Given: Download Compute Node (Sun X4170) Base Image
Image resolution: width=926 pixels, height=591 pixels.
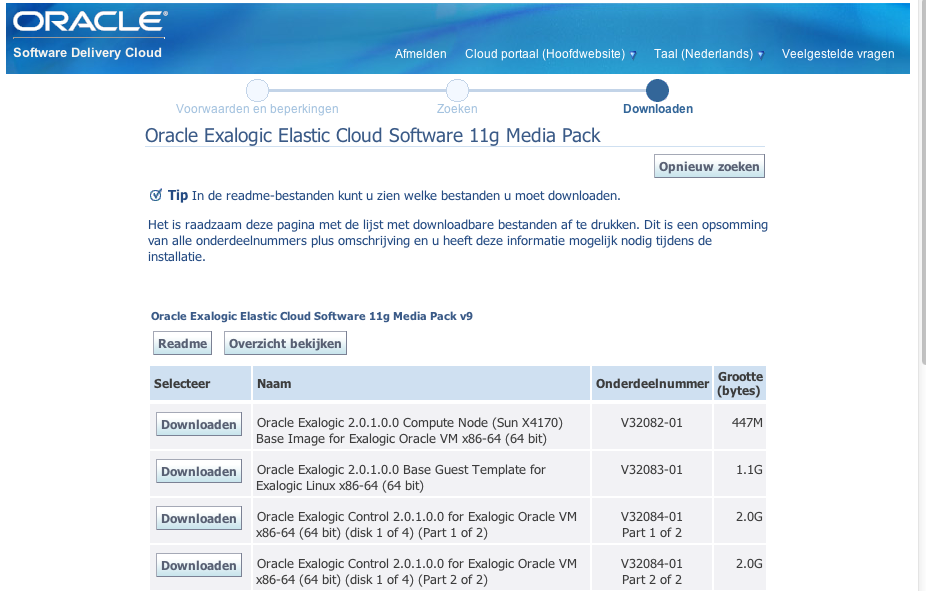Looking at the screenshot, I should [x=199, y=425].
